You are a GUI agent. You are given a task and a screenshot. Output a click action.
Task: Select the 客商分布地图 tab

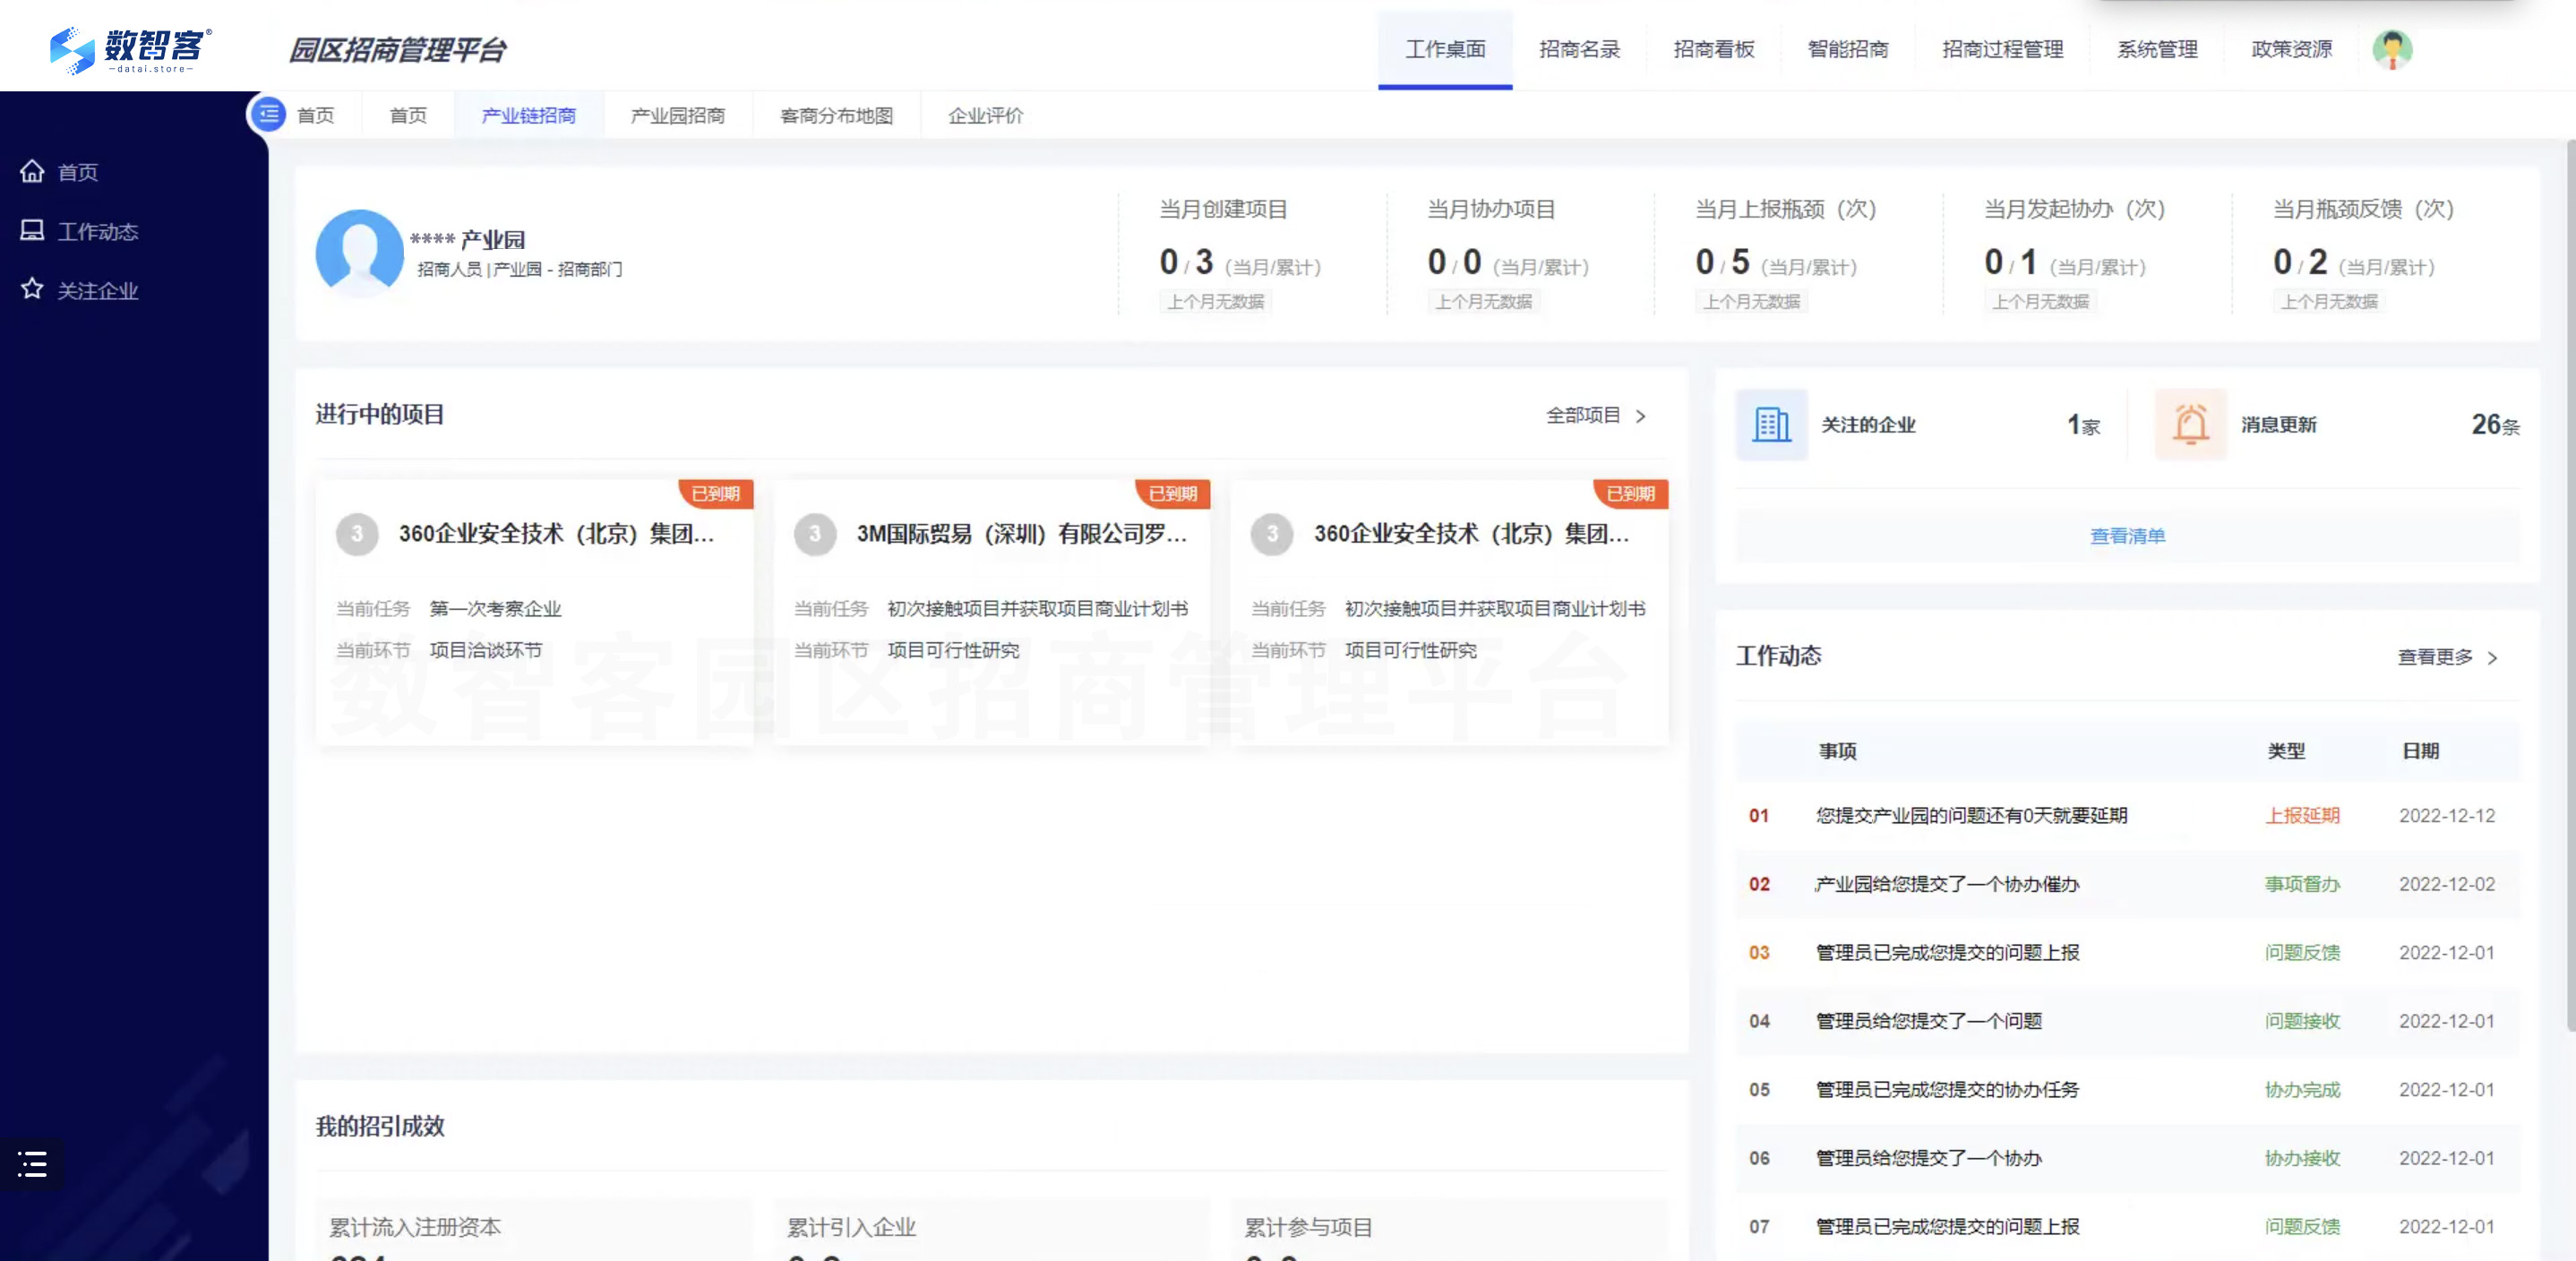pos(836,115)
